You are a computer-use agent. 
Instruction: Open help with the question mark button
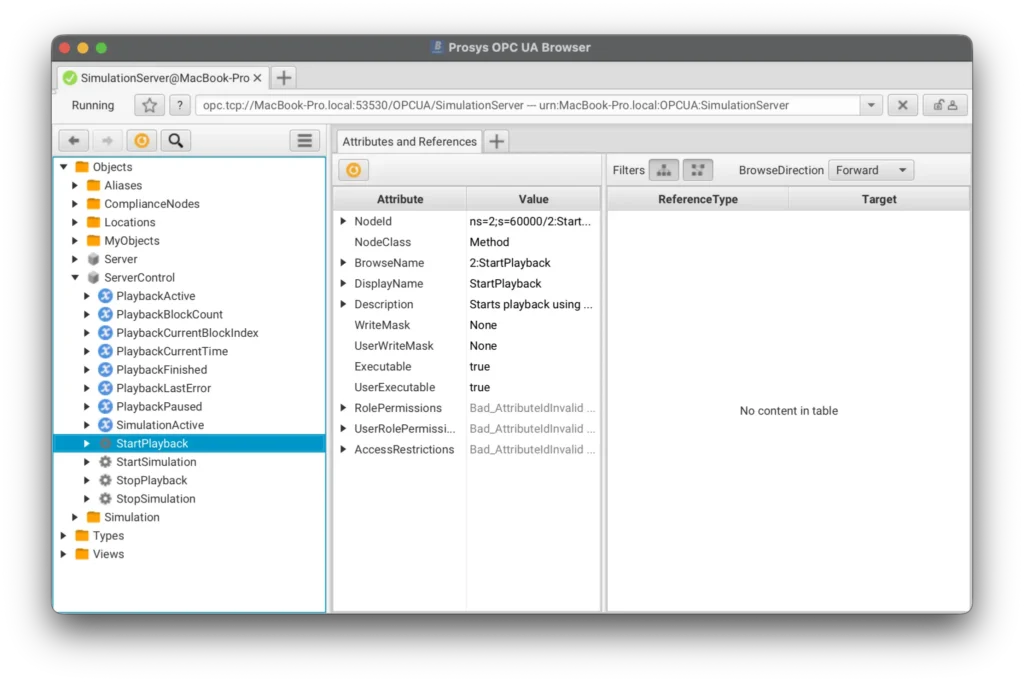click(180, 105)
